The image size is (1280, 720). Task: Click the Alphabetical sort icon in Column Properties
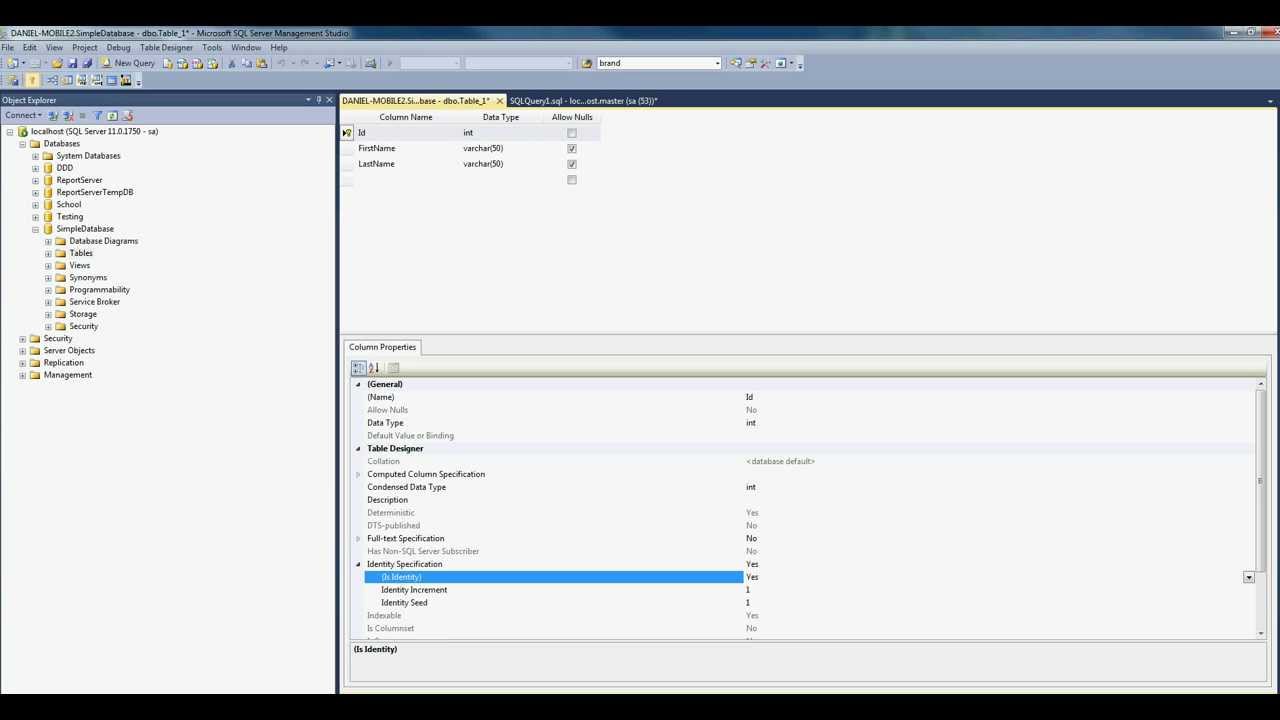374,368
